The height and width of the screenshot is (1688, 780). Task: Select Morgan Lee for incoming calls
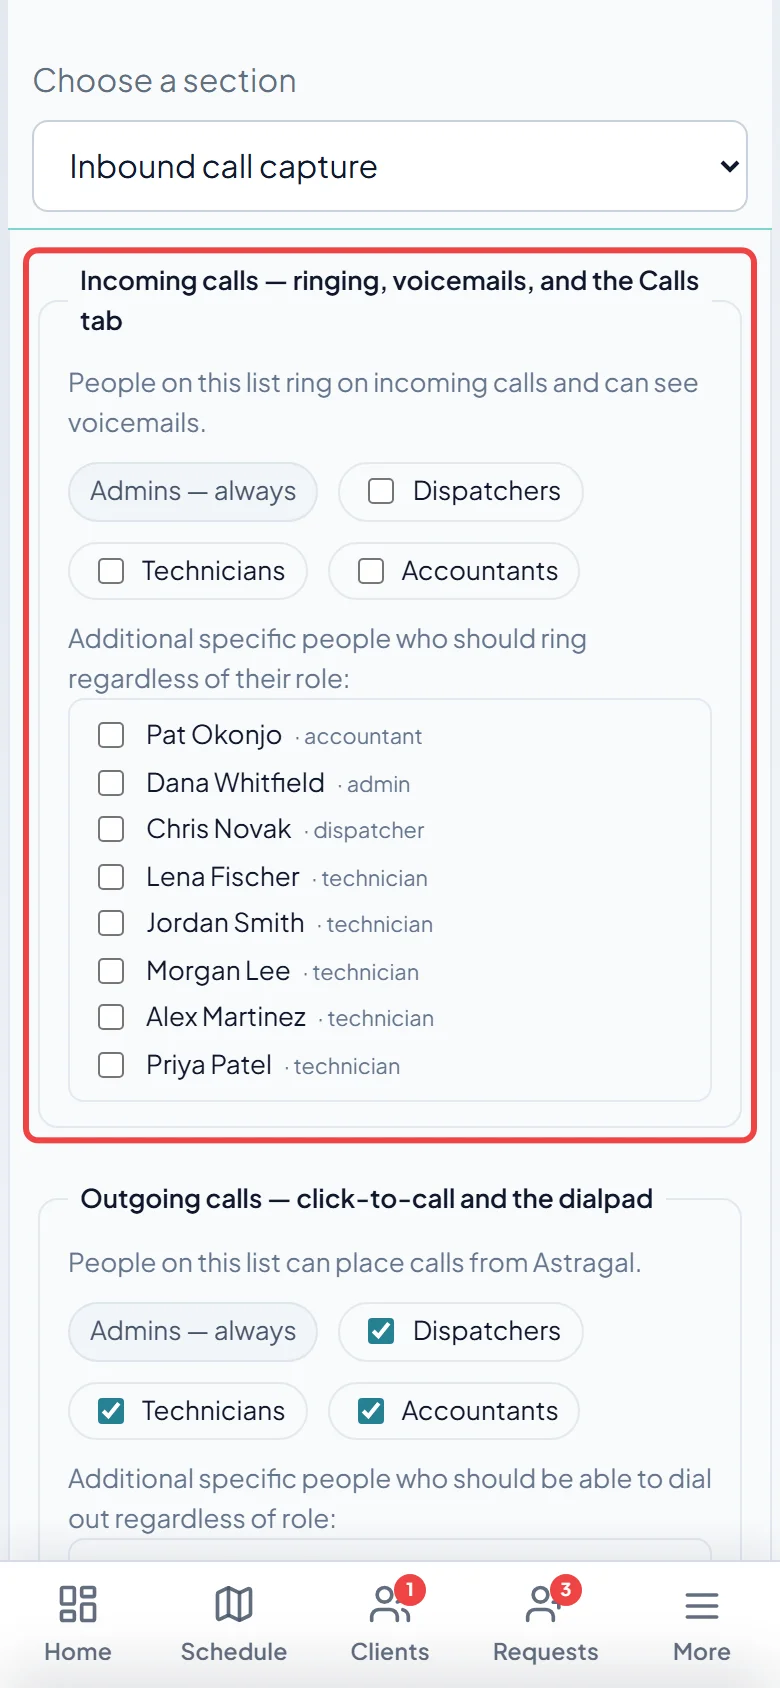(x=111, y=971)
